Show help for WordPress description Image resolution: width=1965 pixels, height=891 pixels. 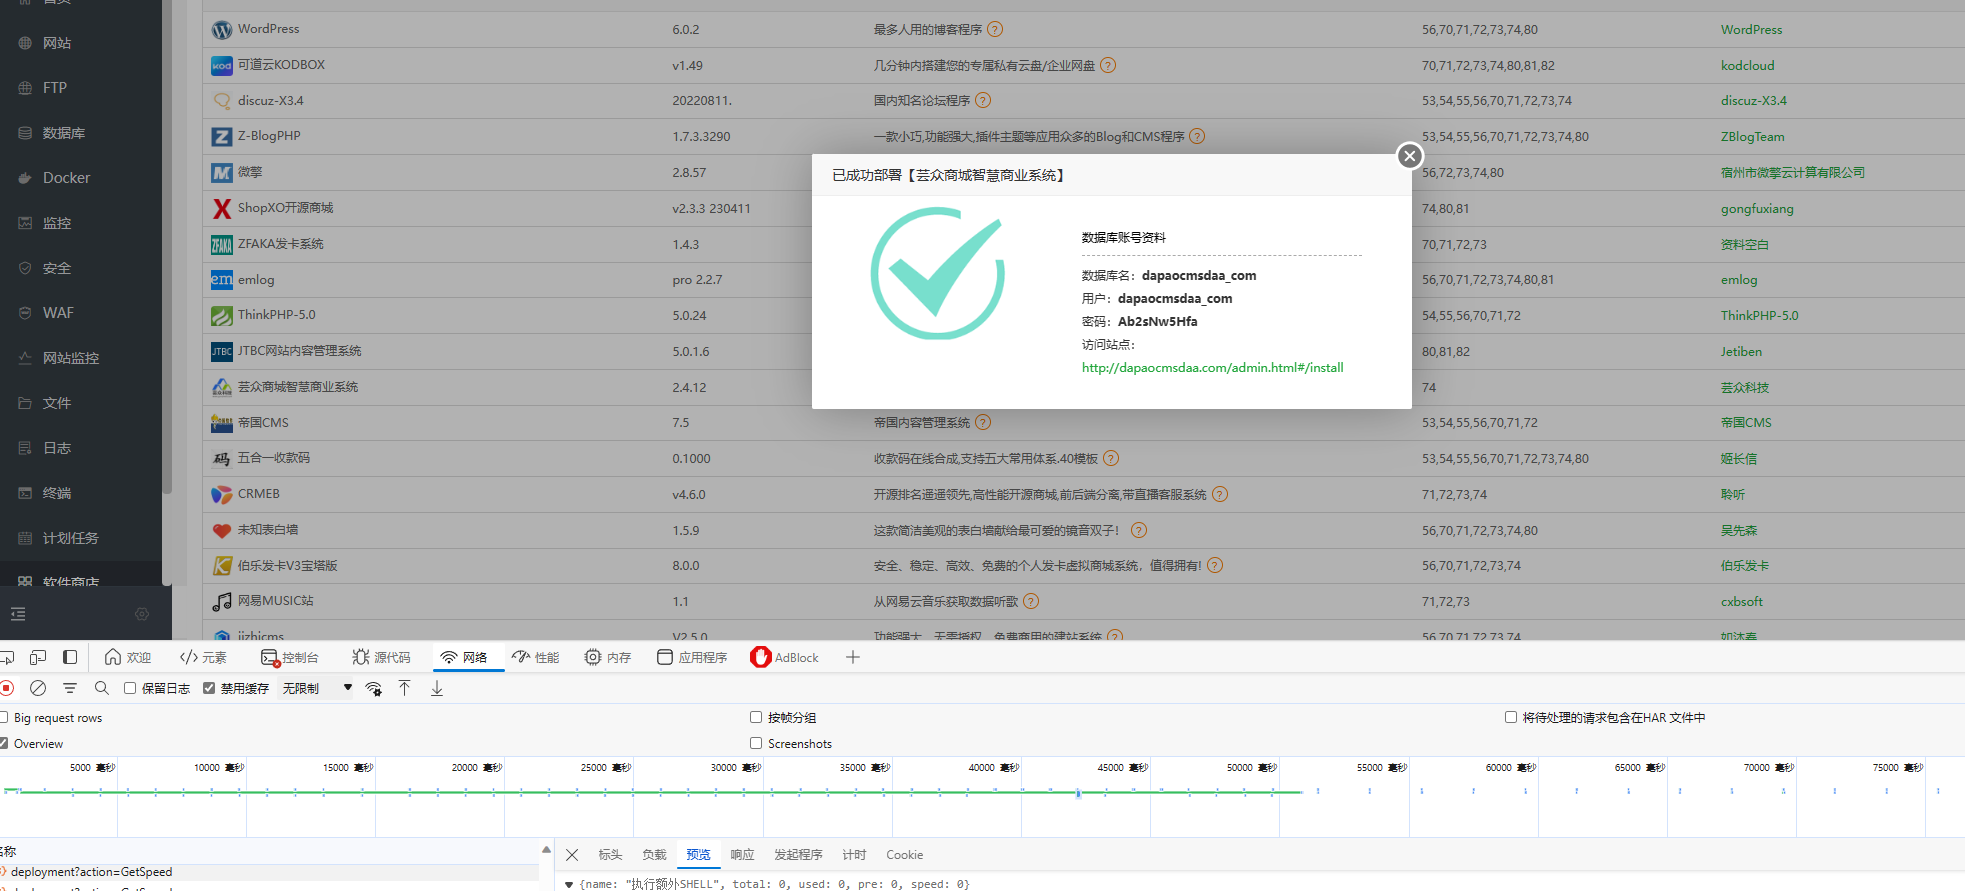click(x=995, y=30)
